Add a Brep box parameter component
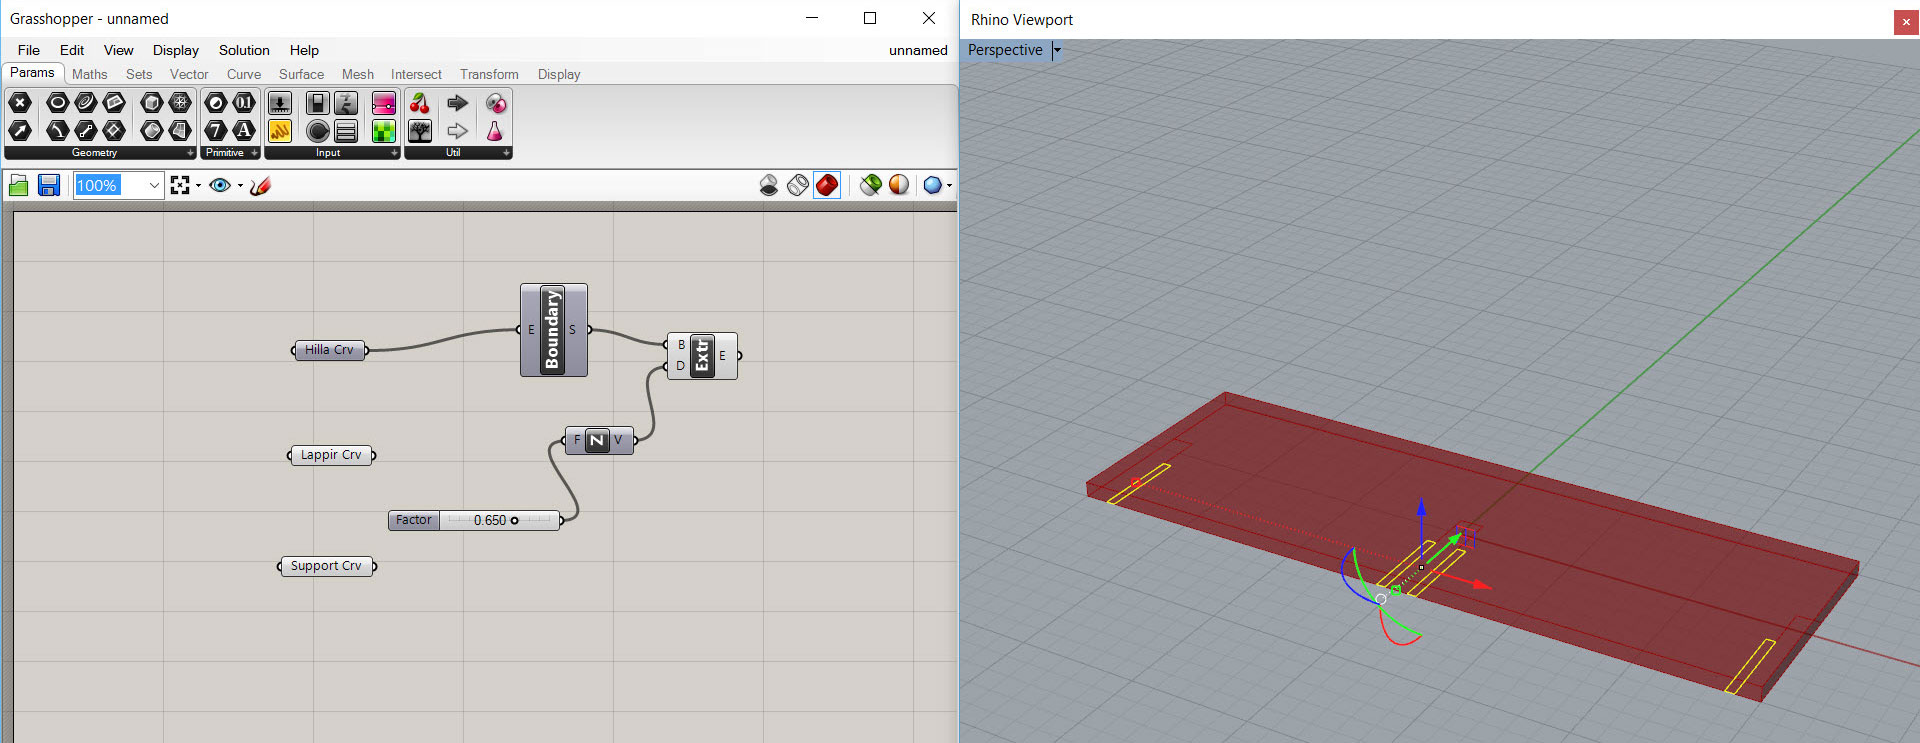 [x=152, y=103]
